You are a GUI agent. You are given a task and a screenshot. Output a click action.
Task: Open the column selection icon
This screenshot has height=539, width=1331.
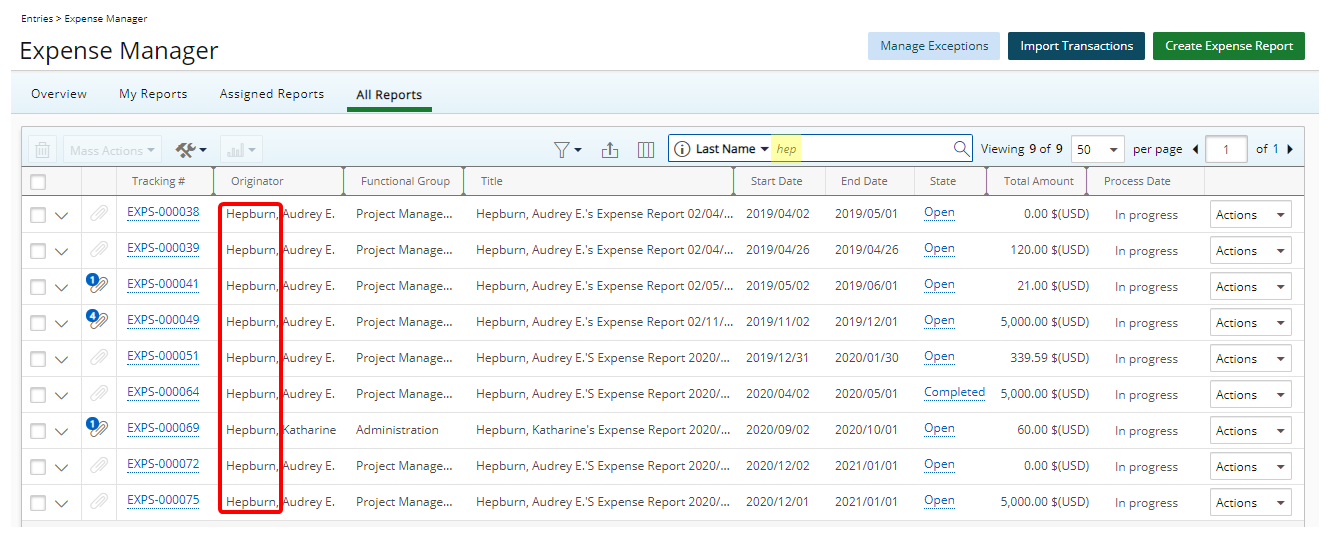646,150
